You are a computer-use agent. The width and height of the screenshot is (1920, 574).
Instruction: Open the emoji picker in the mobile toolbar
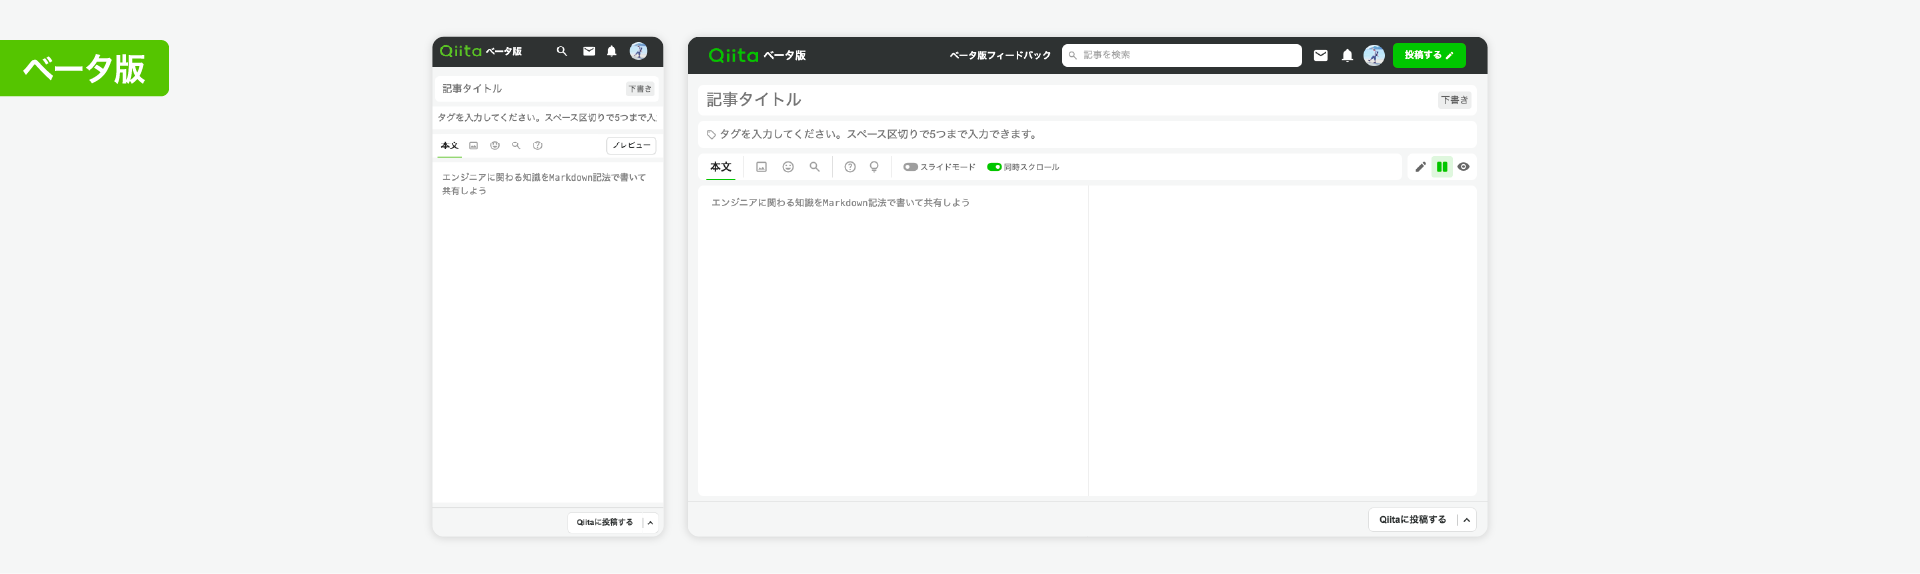[495, 146]
